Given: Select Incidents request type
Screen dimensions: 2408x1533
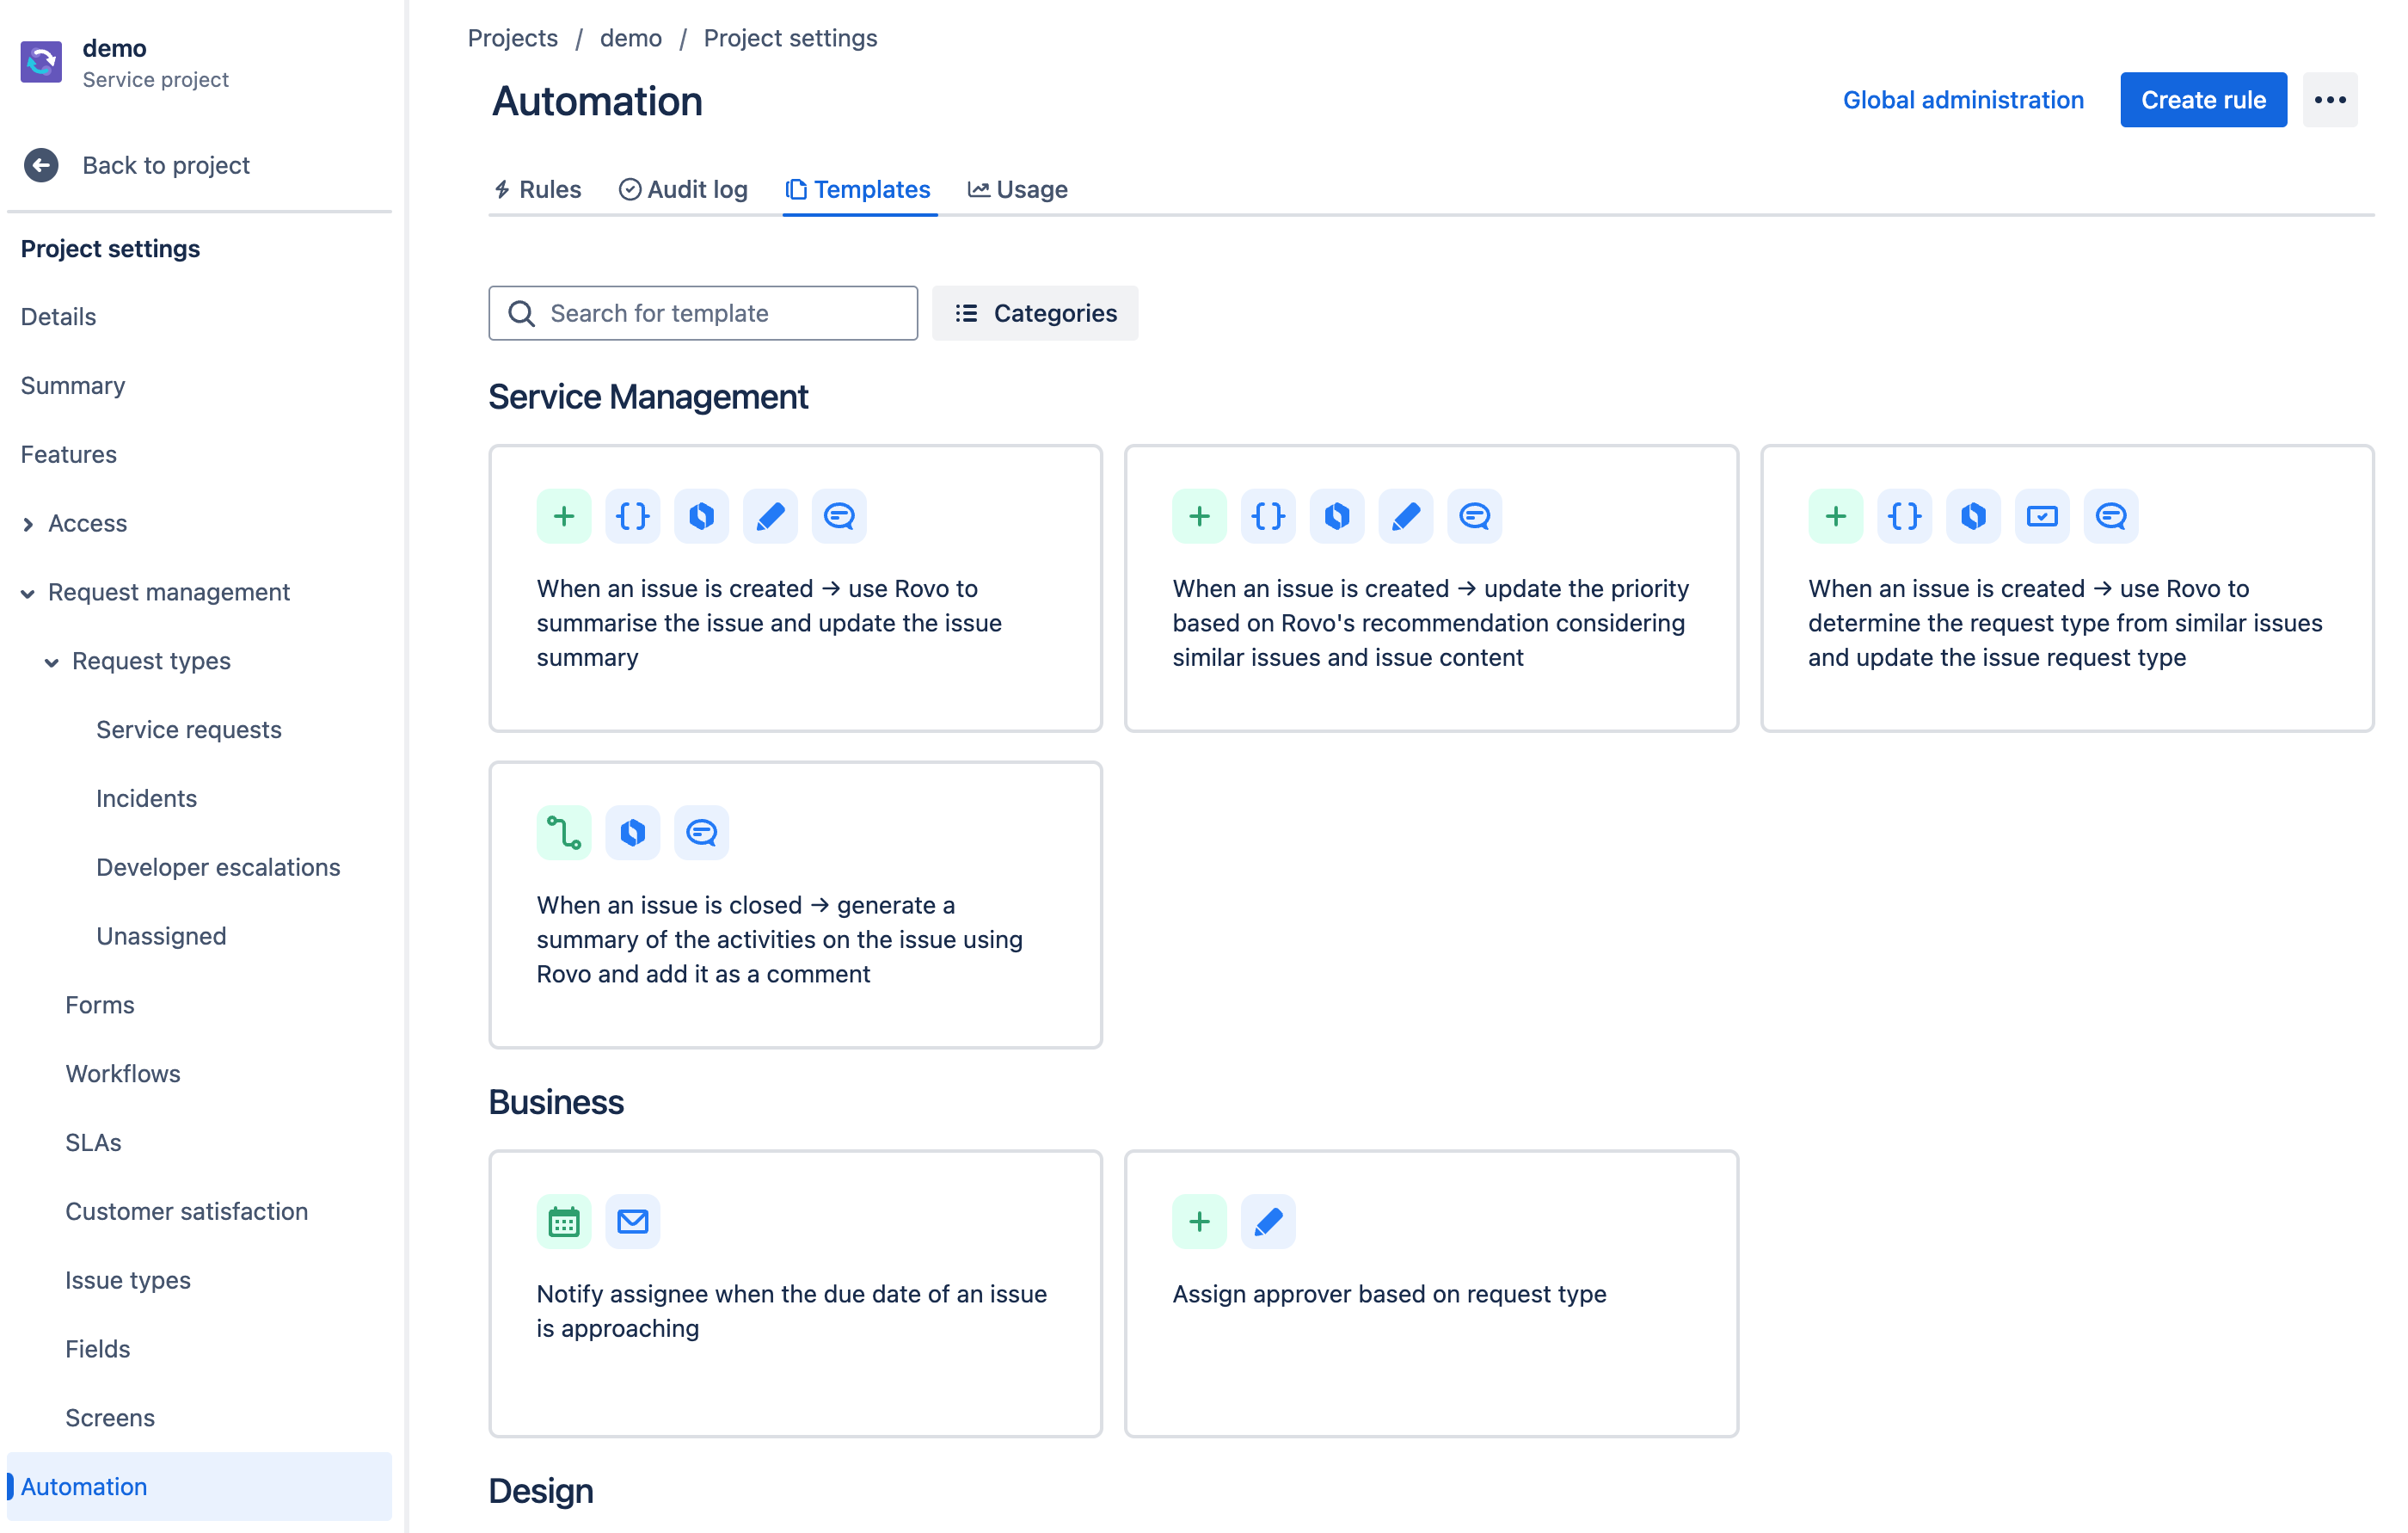Looking at the screenshot, I should 146,799.
